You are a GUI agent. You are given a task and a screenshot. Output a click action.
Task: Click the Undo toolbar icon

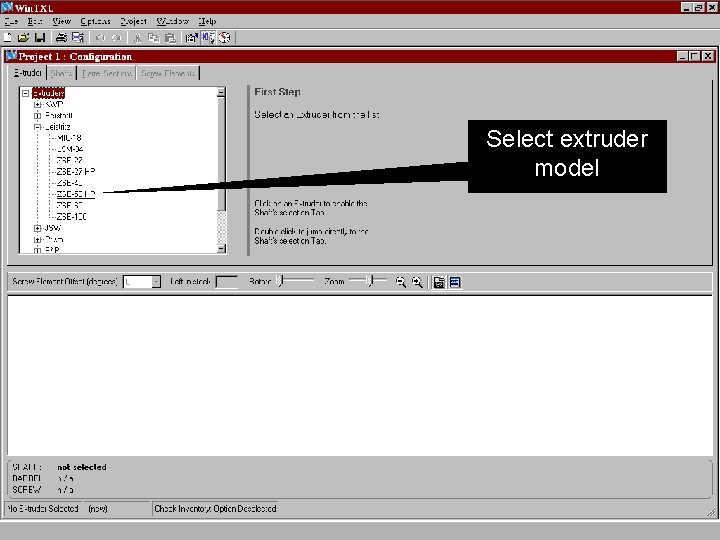tap(100, 38)
